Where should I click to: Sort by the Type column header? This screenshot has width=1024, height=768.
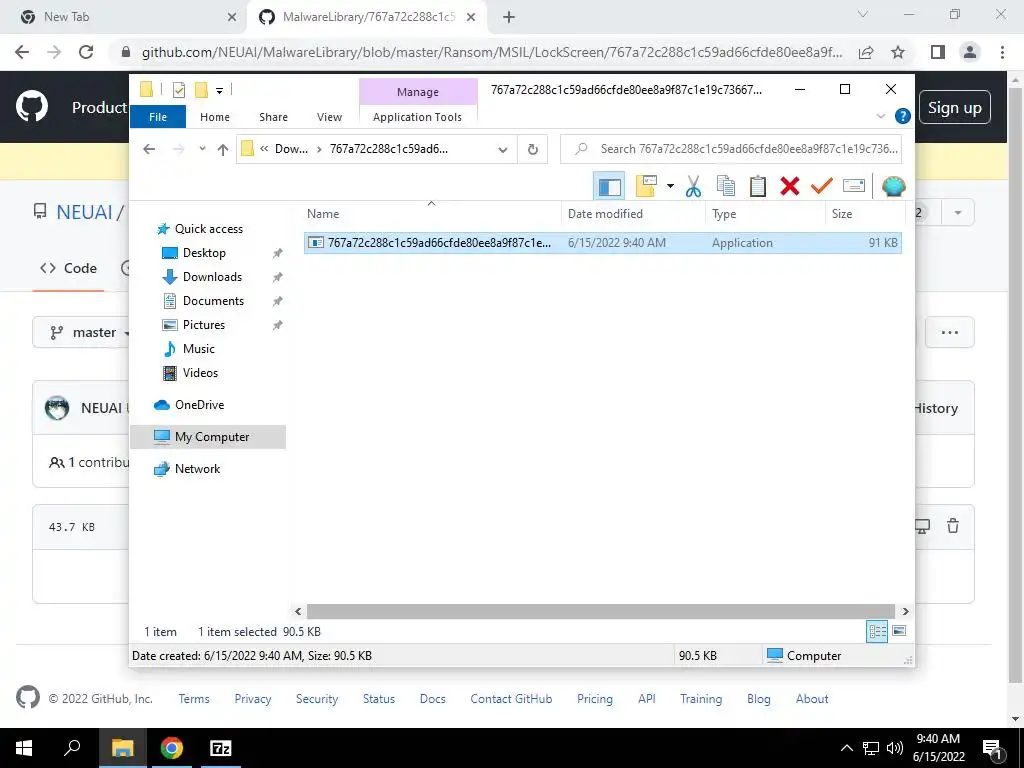click(765, 214)
